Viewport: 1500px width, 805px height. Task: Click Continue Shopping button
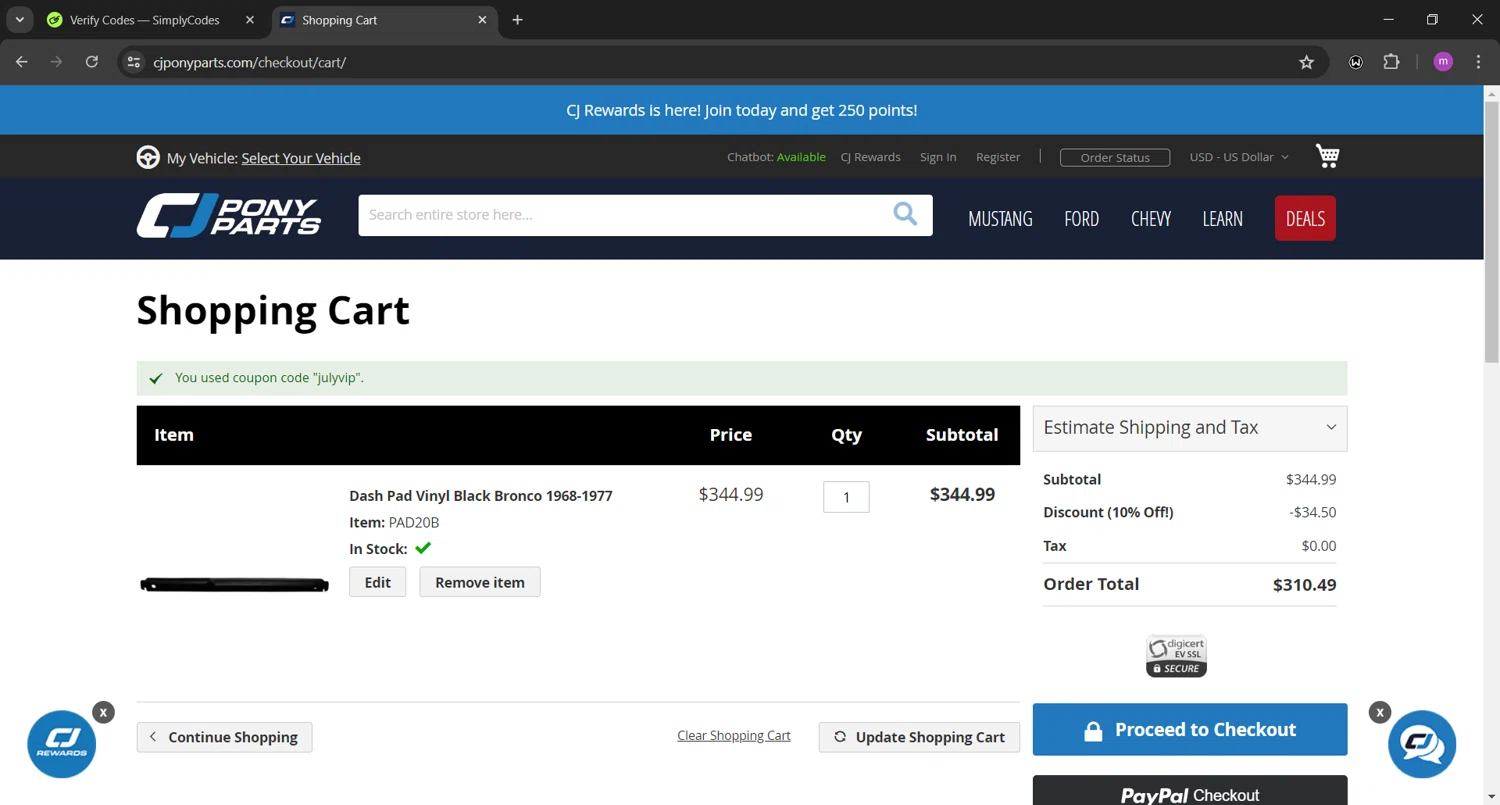tap(224, 737)
